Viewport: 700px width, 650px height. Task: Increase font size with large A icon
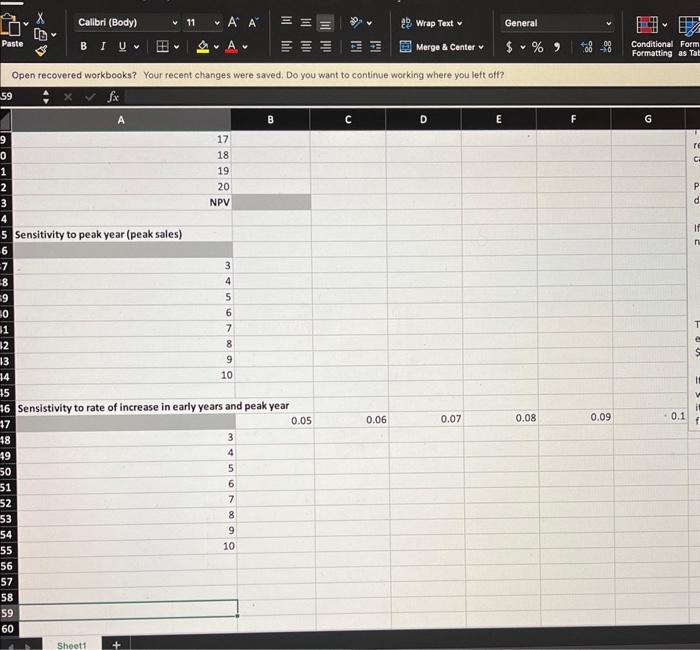click(x=233, y=22)
